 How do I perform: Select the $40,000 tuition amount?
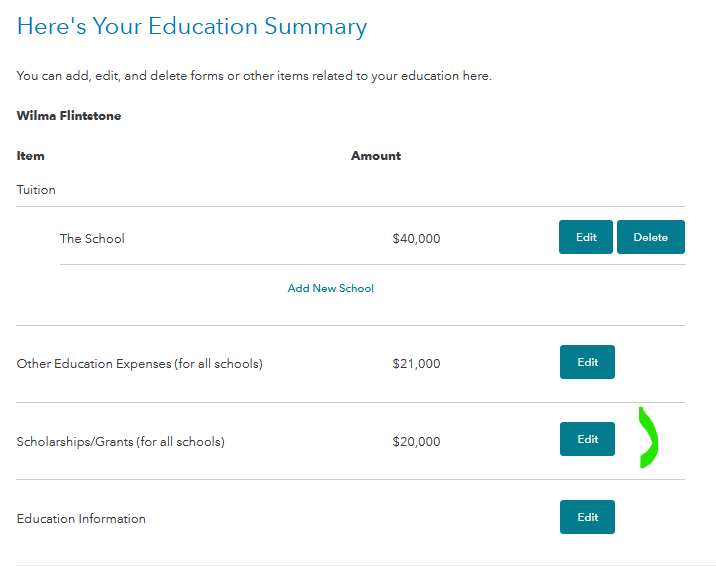pyautogui.click(x=416, y=239)
